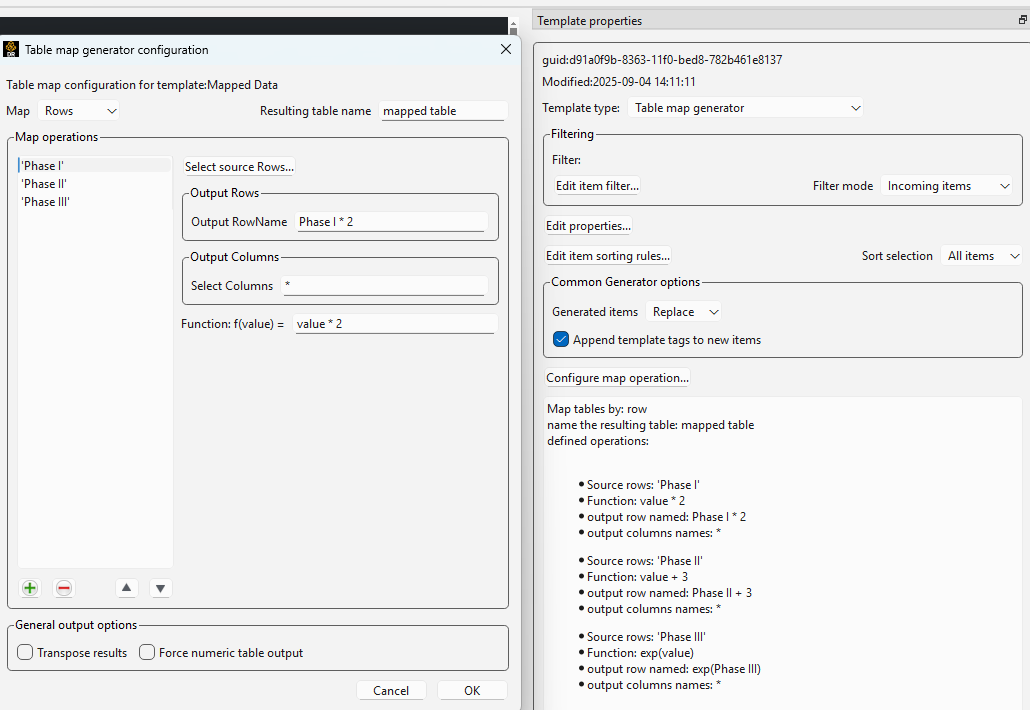
Task: Open the Filter mode dropdown
Action: (947, 186)
